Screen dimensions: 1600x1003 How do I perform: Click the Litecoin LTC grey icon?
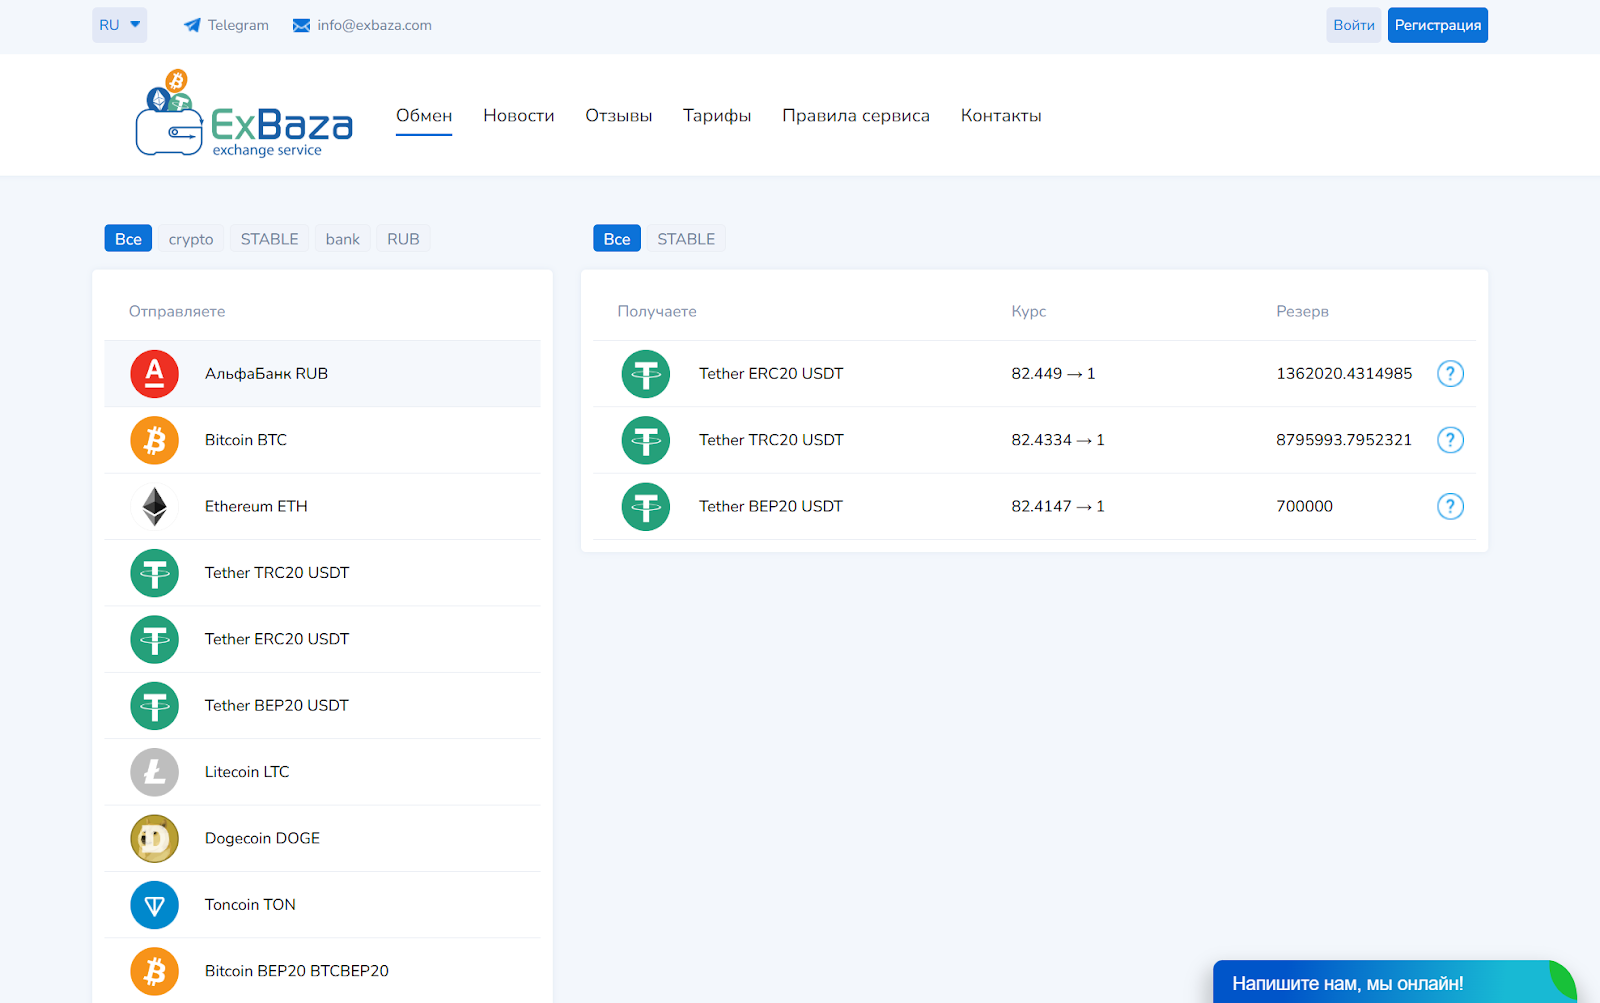point(154,772)
